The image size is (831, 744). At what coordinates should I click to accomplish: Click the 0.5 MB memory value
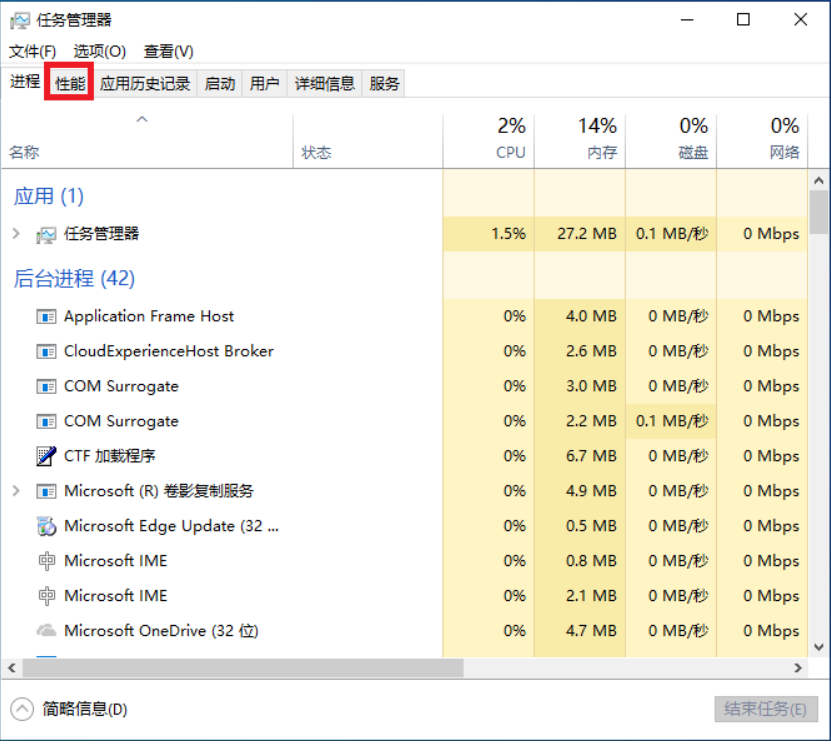tap(591, 526)
